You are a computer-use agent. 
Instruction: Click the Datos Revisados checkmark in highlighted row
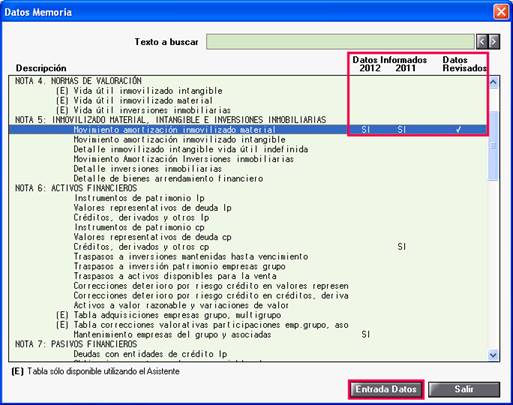click(x=459, y=130)
